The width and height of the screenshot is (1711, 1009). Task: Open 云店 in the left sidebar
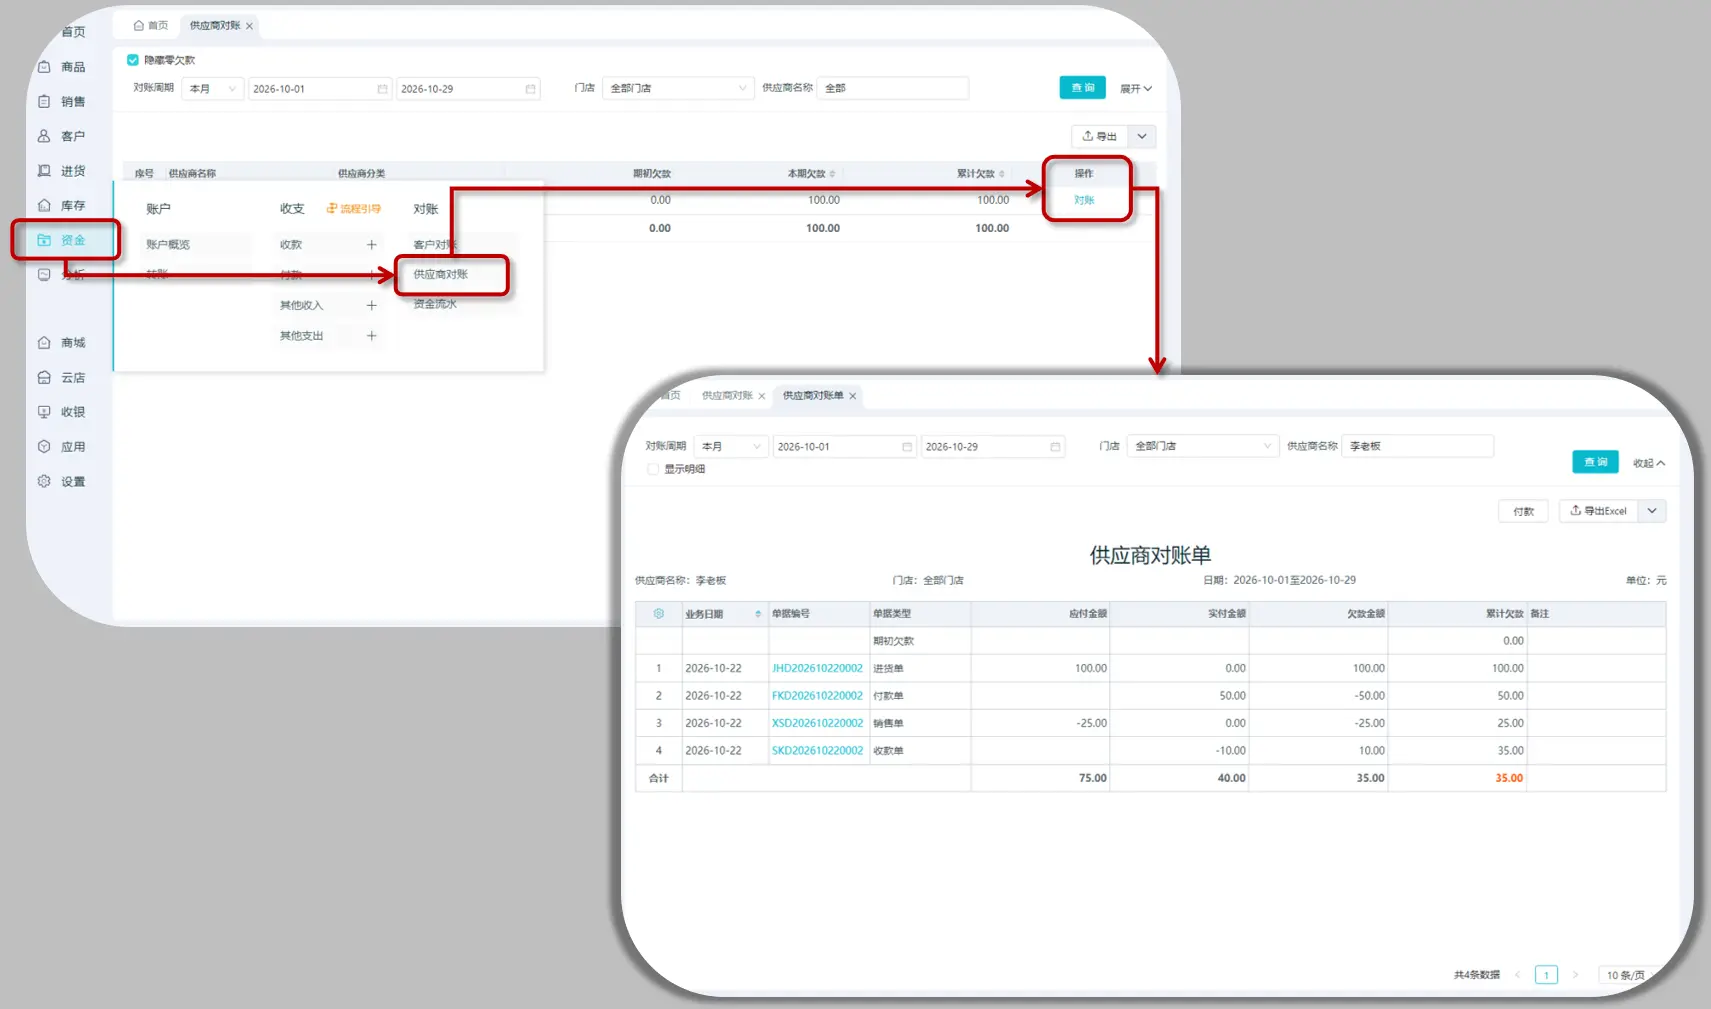(x=63, y=378)
